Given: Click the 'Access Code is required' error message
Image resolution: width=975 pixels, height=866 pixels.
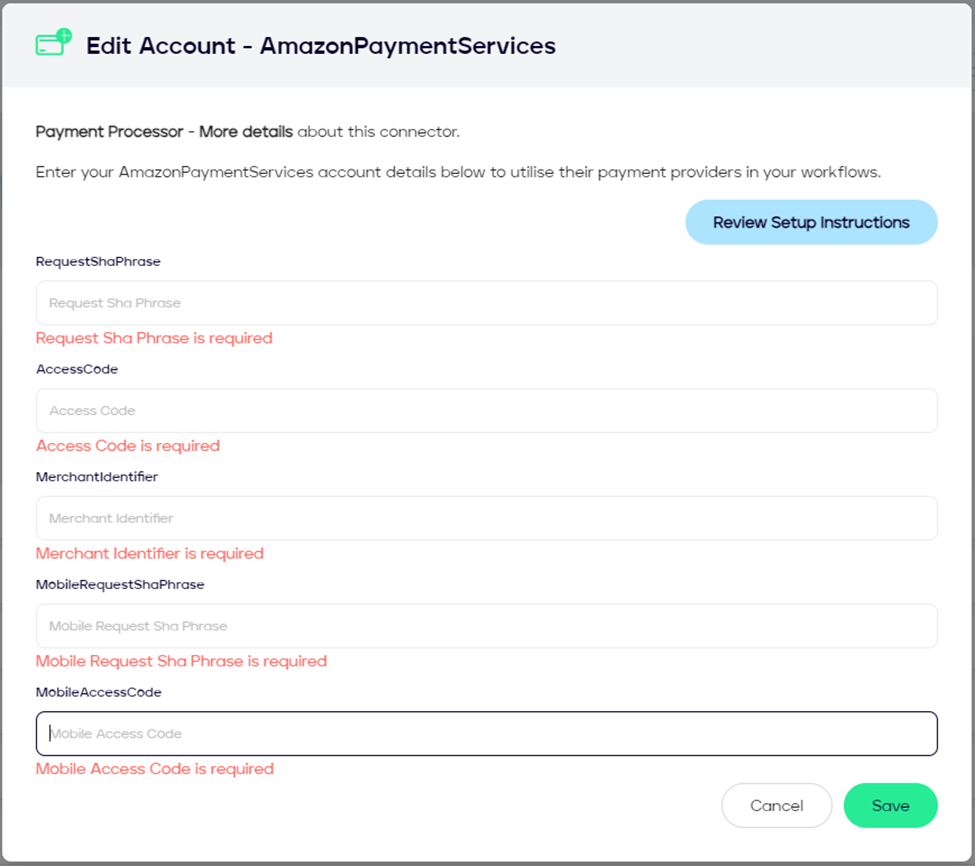Looking at the screenshot, I should coord(128,446).
